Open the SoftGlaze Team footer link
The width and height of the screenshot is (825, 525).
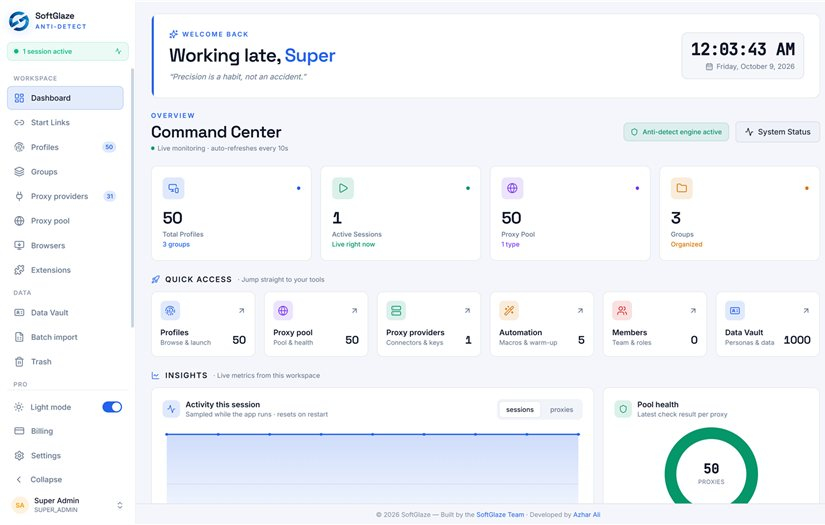coord(500,515)
